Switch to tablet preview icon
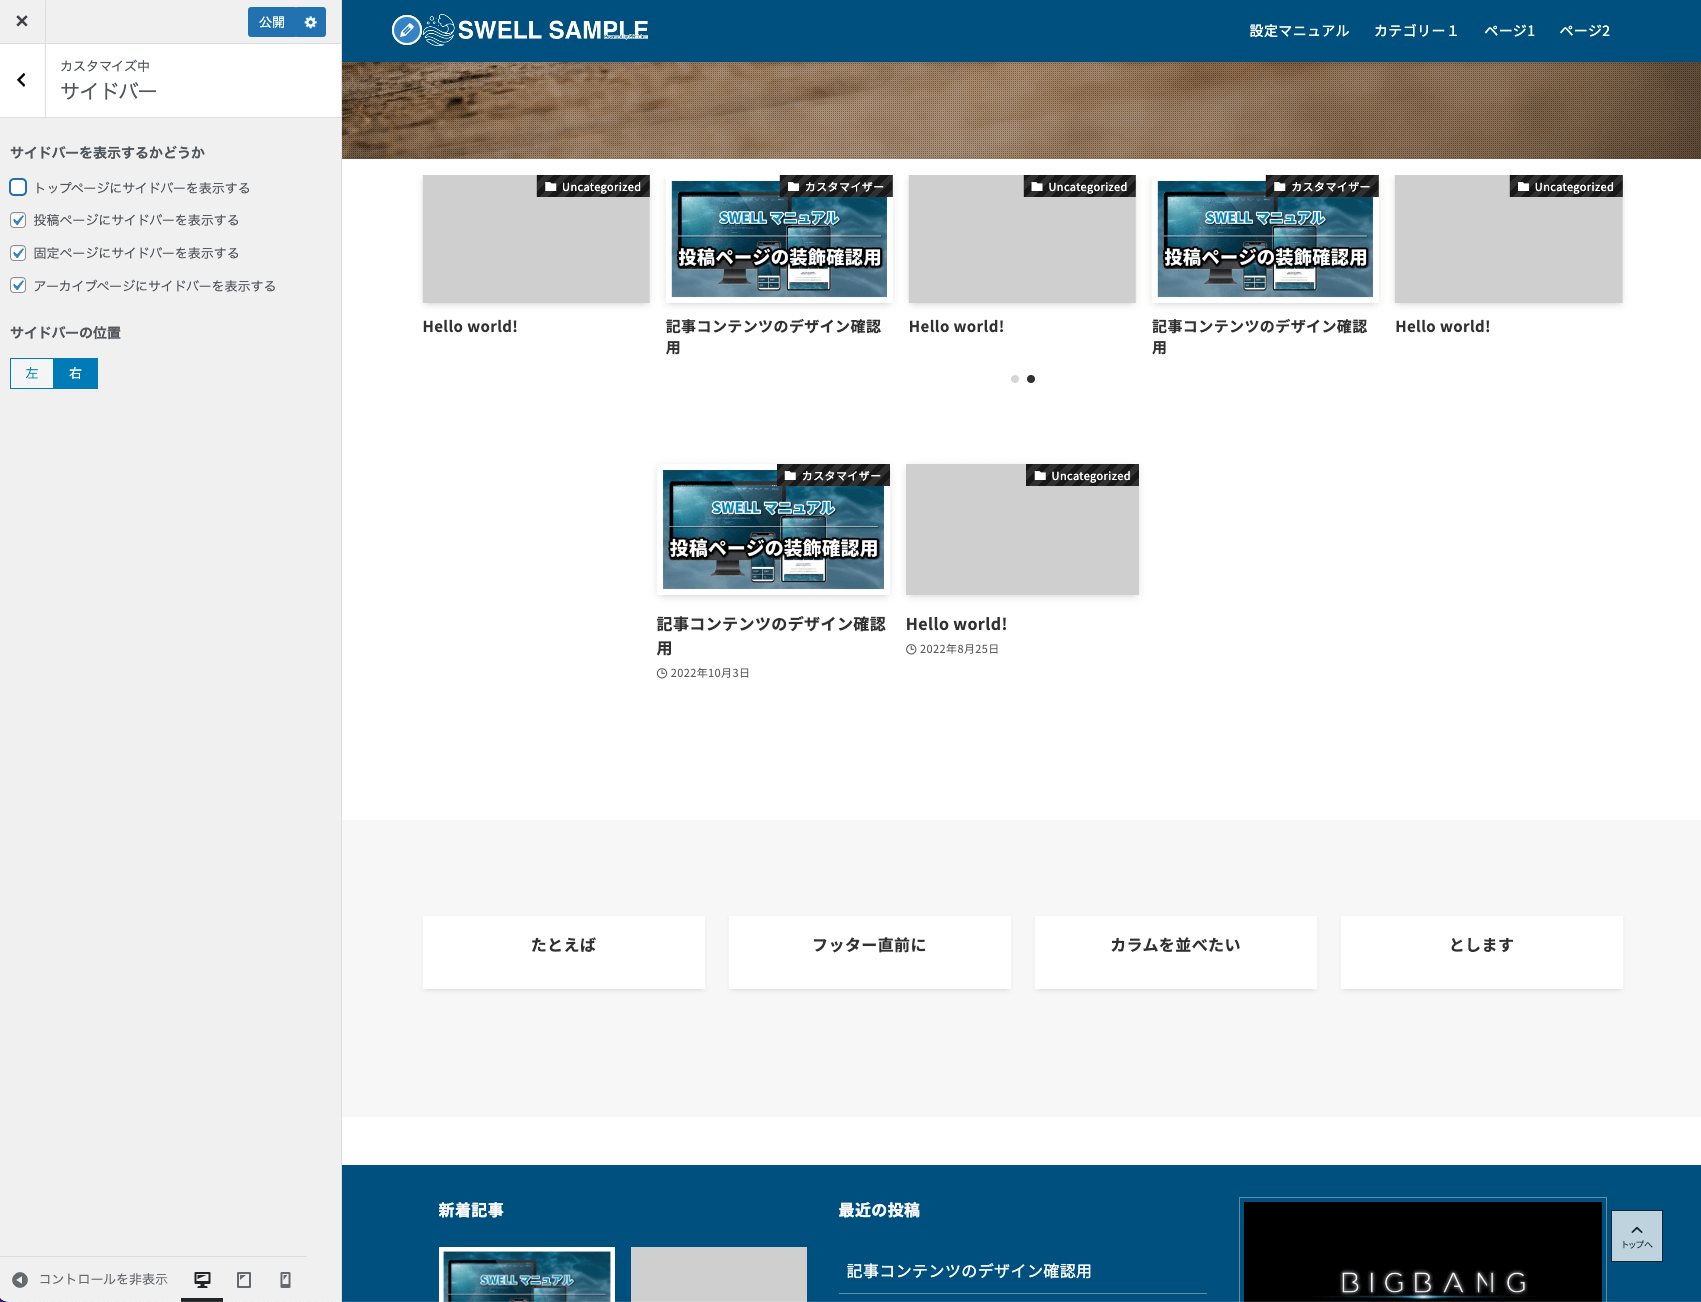The width and height of the screenshot is (1701, 1302). click(244, 1279)
